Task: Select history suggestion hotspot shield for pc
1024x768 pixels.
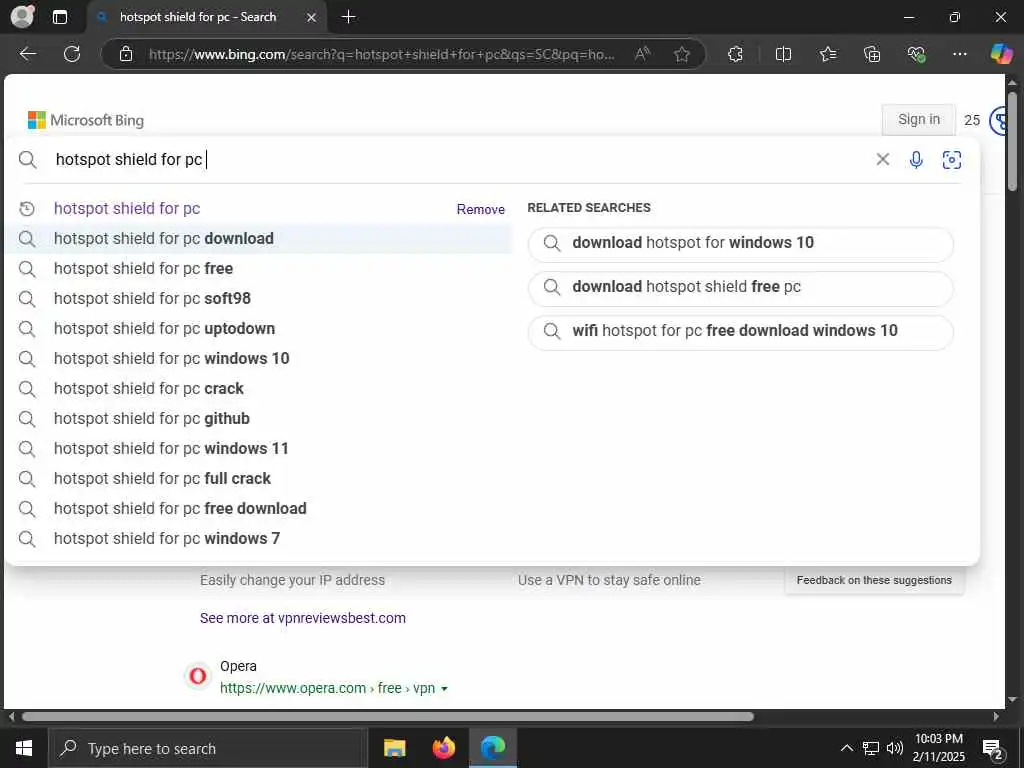Action: point(127,208)
